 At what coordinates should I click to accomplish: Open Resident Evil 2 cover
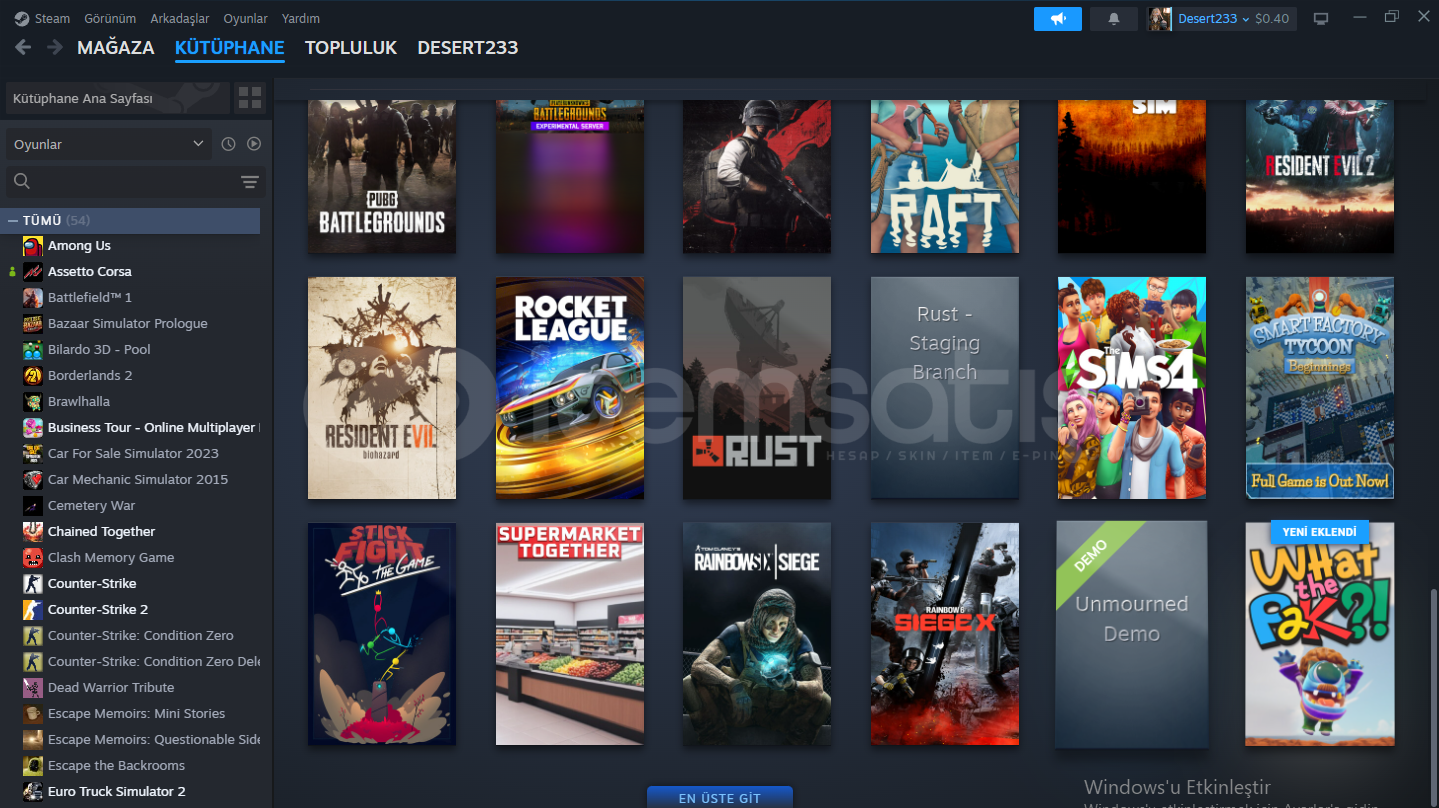tap(1320, 176)
